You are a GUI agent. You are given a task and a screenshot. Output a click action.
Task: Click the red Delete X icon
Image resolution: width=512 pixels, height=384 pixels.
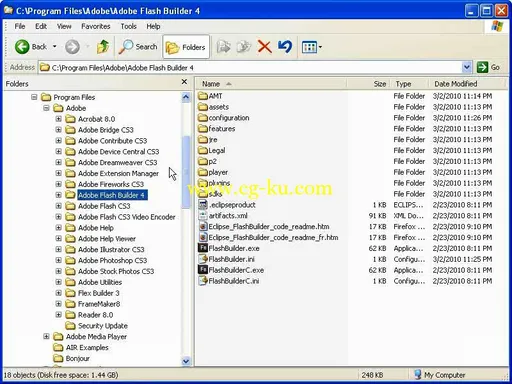click(x=265, y=47)
